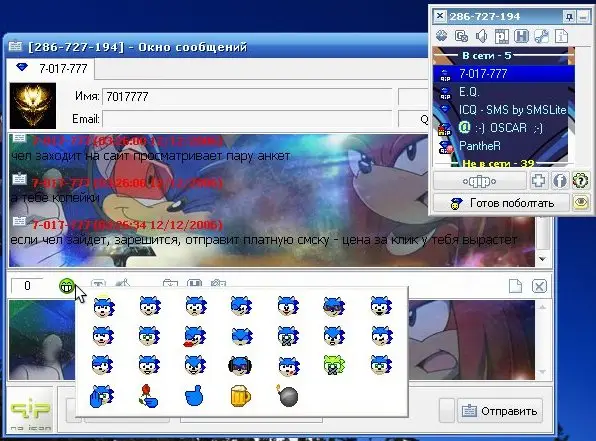Viewport: 596px width, 441px height.
Task: Toggle always-on-top with the pin button
Action: pyautogui.click(x=569, y=16)
